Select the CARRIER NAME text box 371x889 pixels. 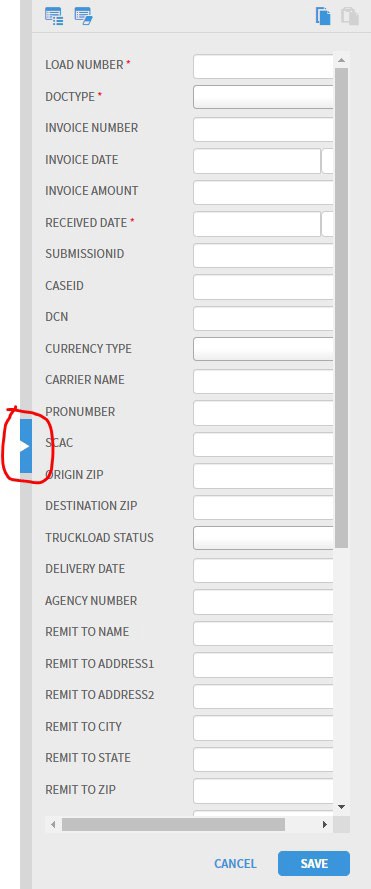[x=263, y=381]
